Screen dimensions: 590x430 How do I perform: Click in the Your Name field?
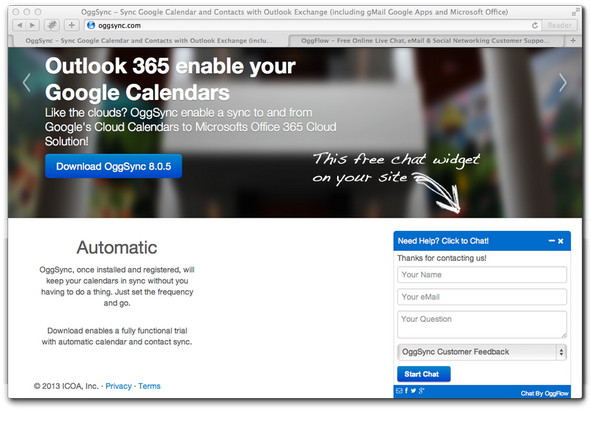point(482,275)
